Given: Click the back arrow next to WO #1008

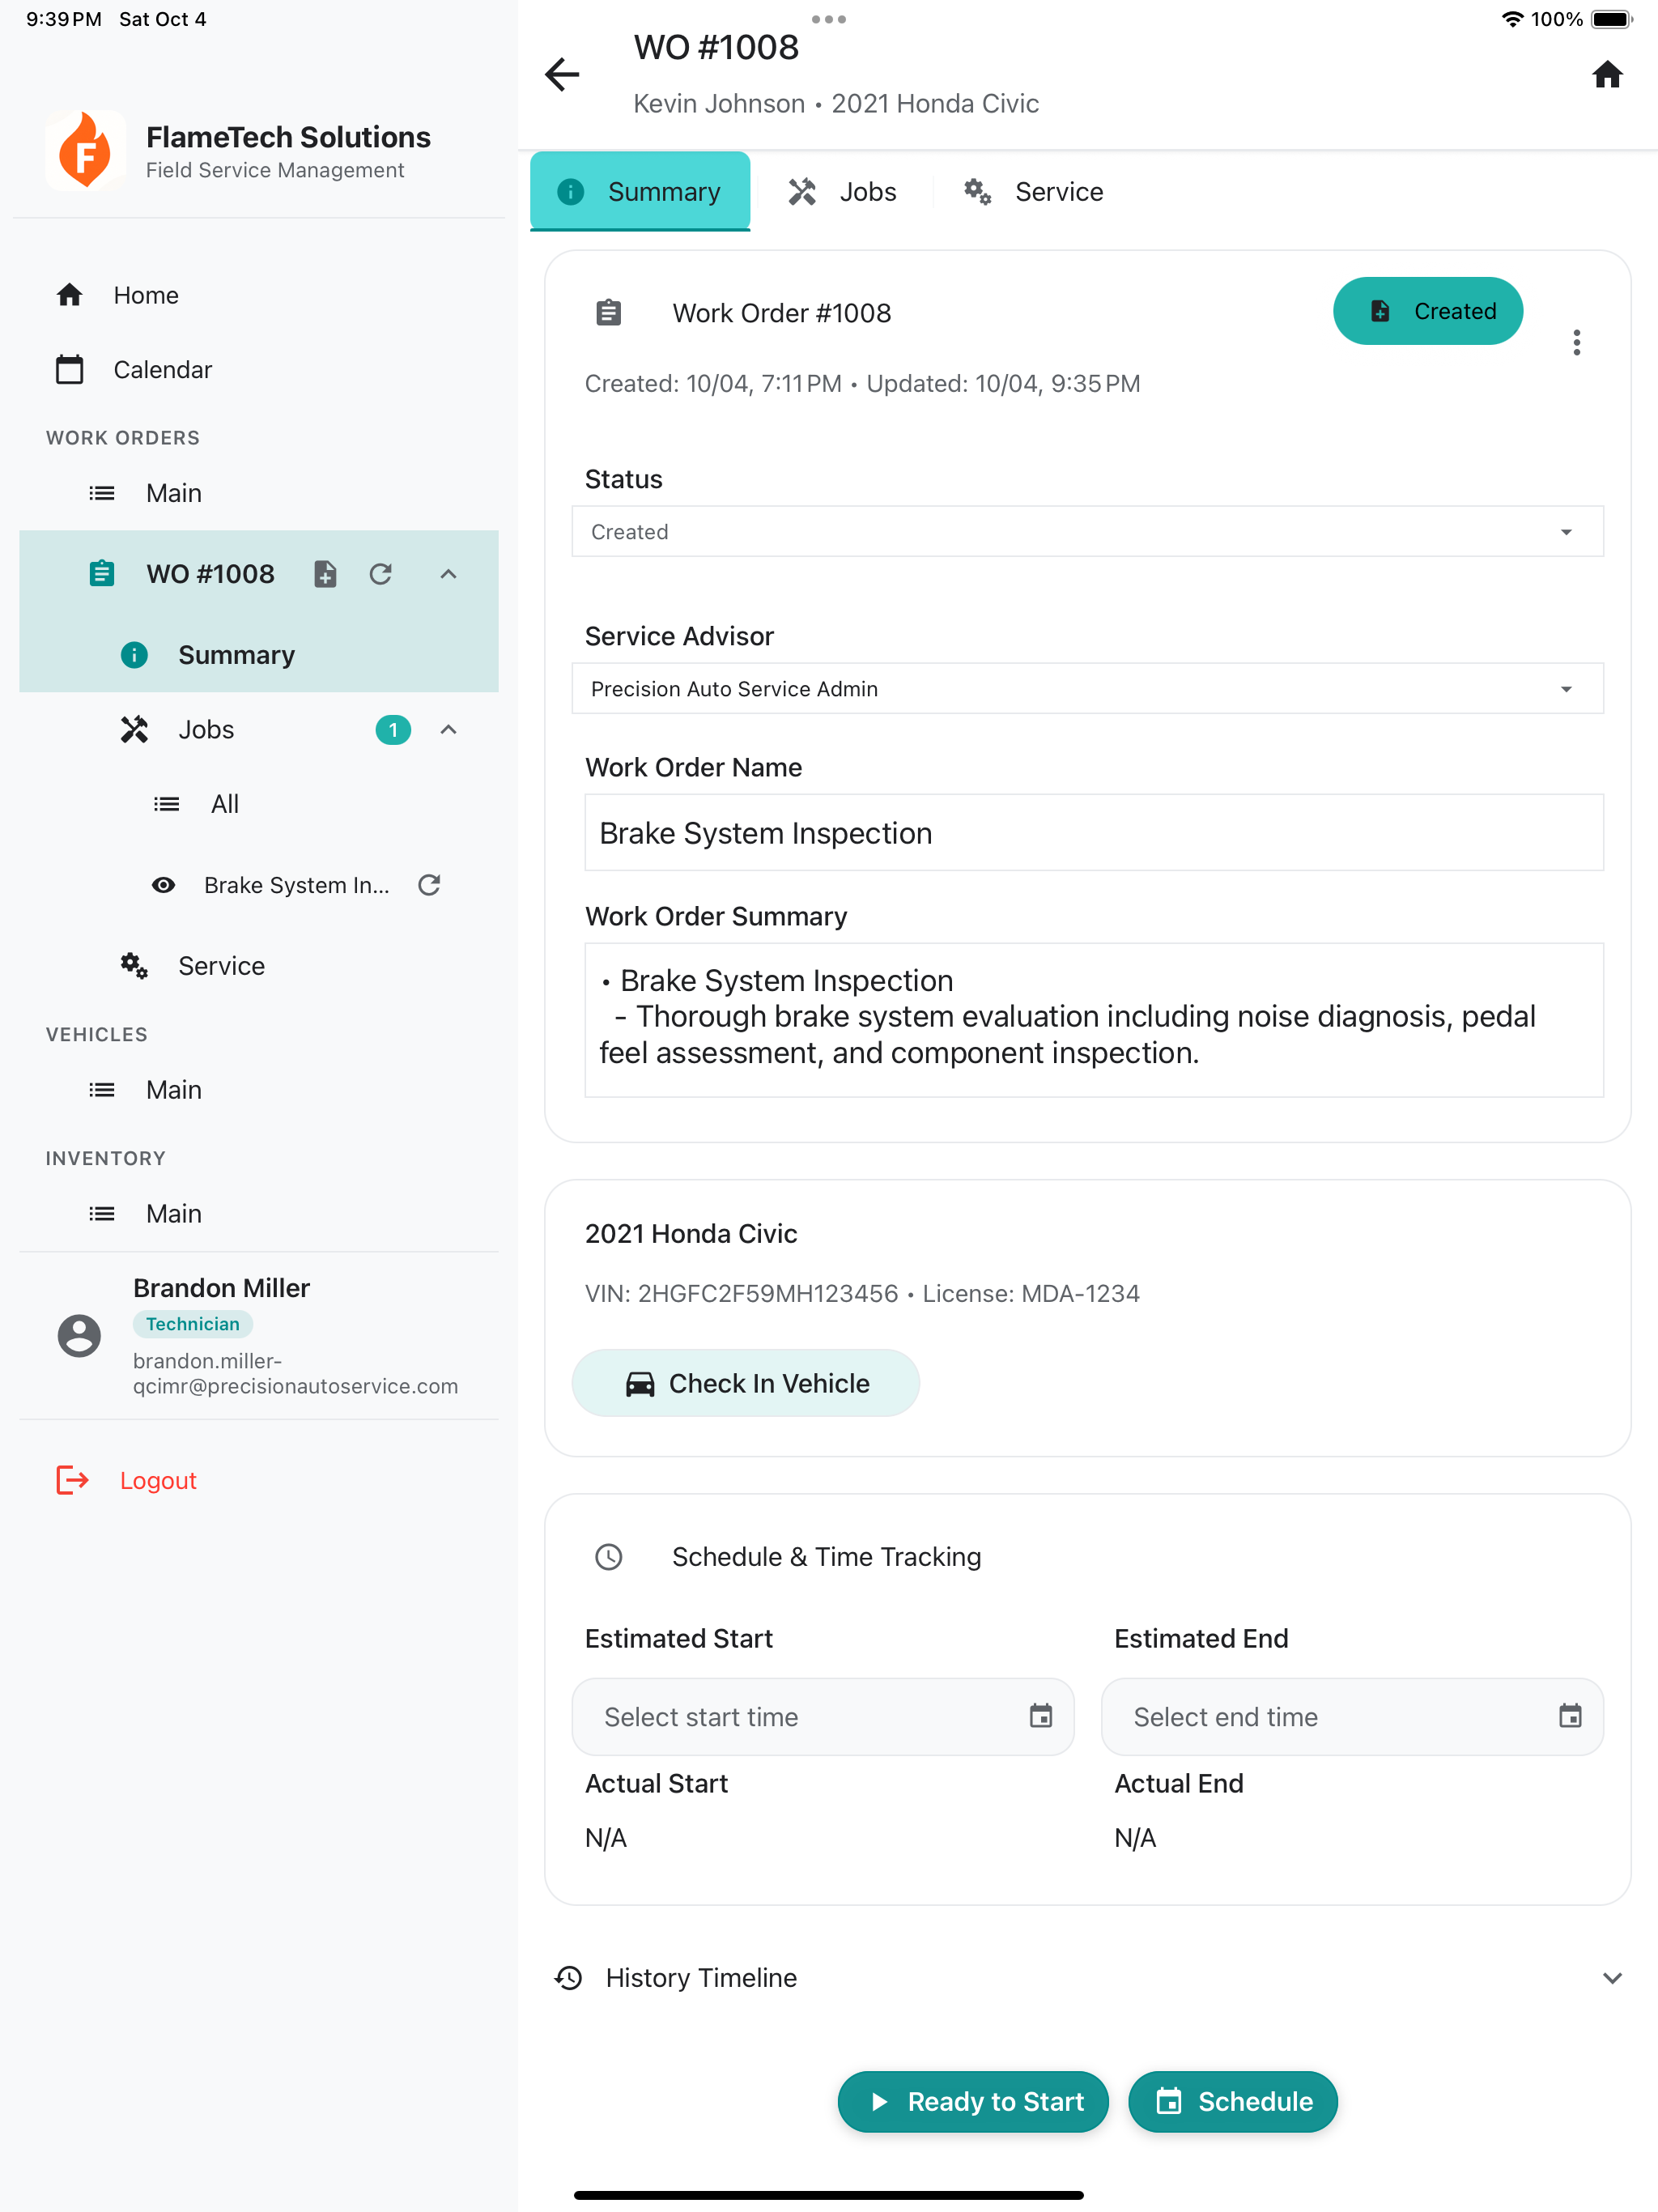Looking at the screenshot, I should (x=562, y=75).
